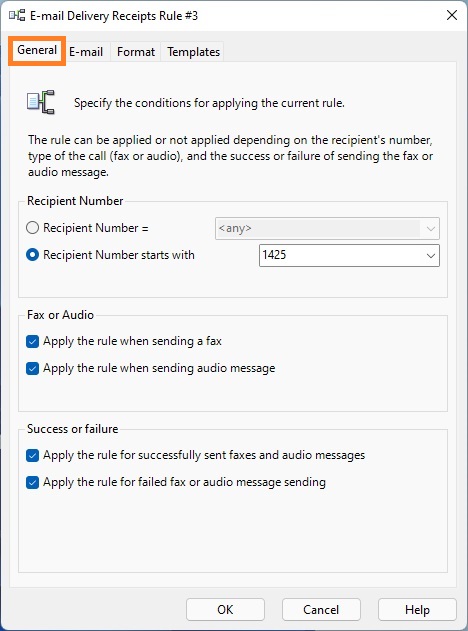Open the disabled <any> recipient number dropdown
This screenshot has width=468, height=631.
(x=327, y=229)
